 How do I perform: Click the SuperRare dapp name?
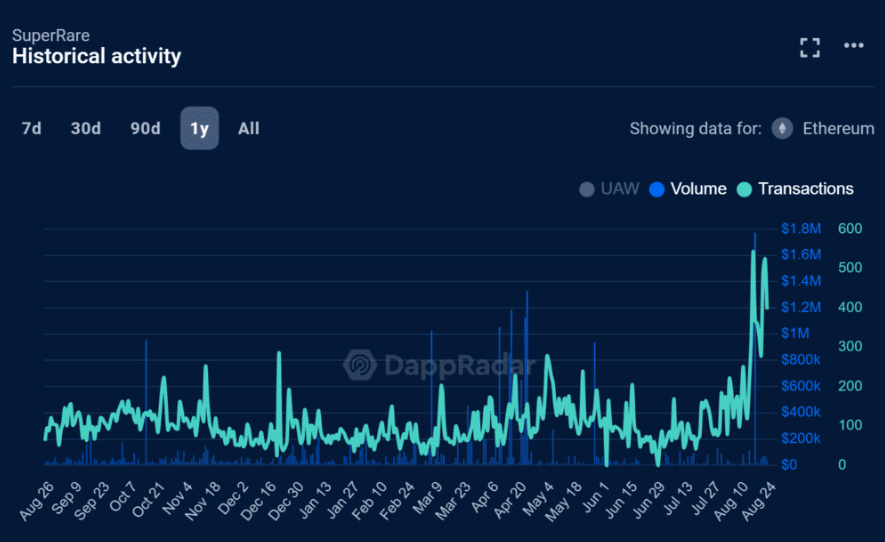51,35
